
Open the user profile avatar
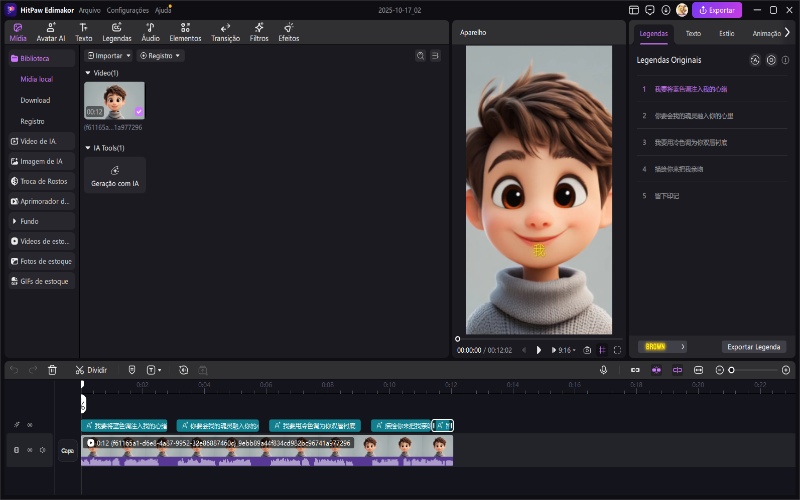click(x=682, y=10)
